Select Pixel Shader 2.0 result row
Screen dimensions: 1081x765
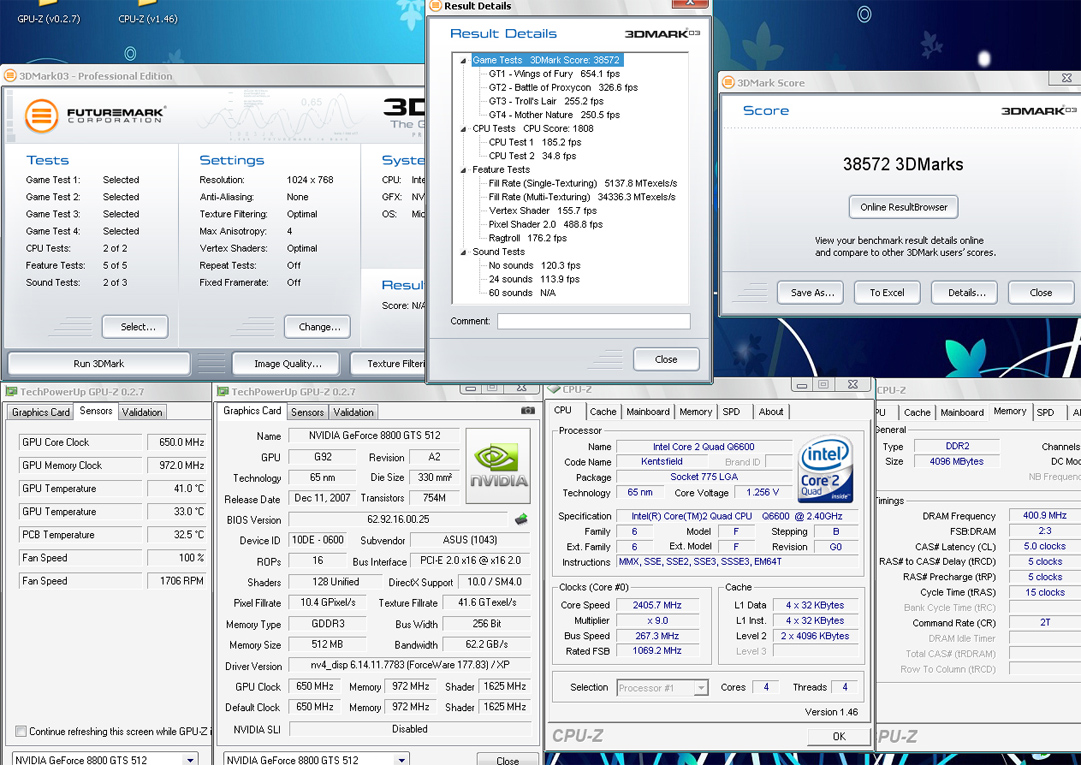point(545,225)
